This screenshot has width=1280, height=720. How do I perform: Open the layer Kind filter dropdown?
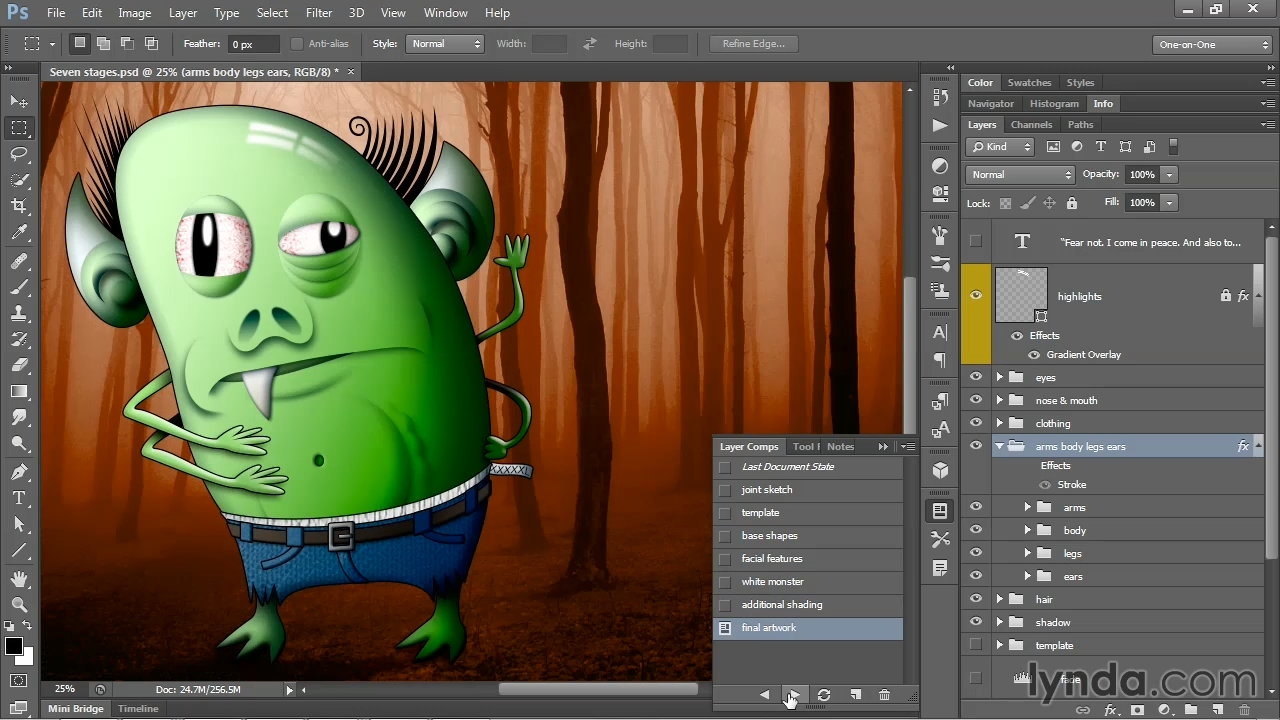tap(1000, 147)
